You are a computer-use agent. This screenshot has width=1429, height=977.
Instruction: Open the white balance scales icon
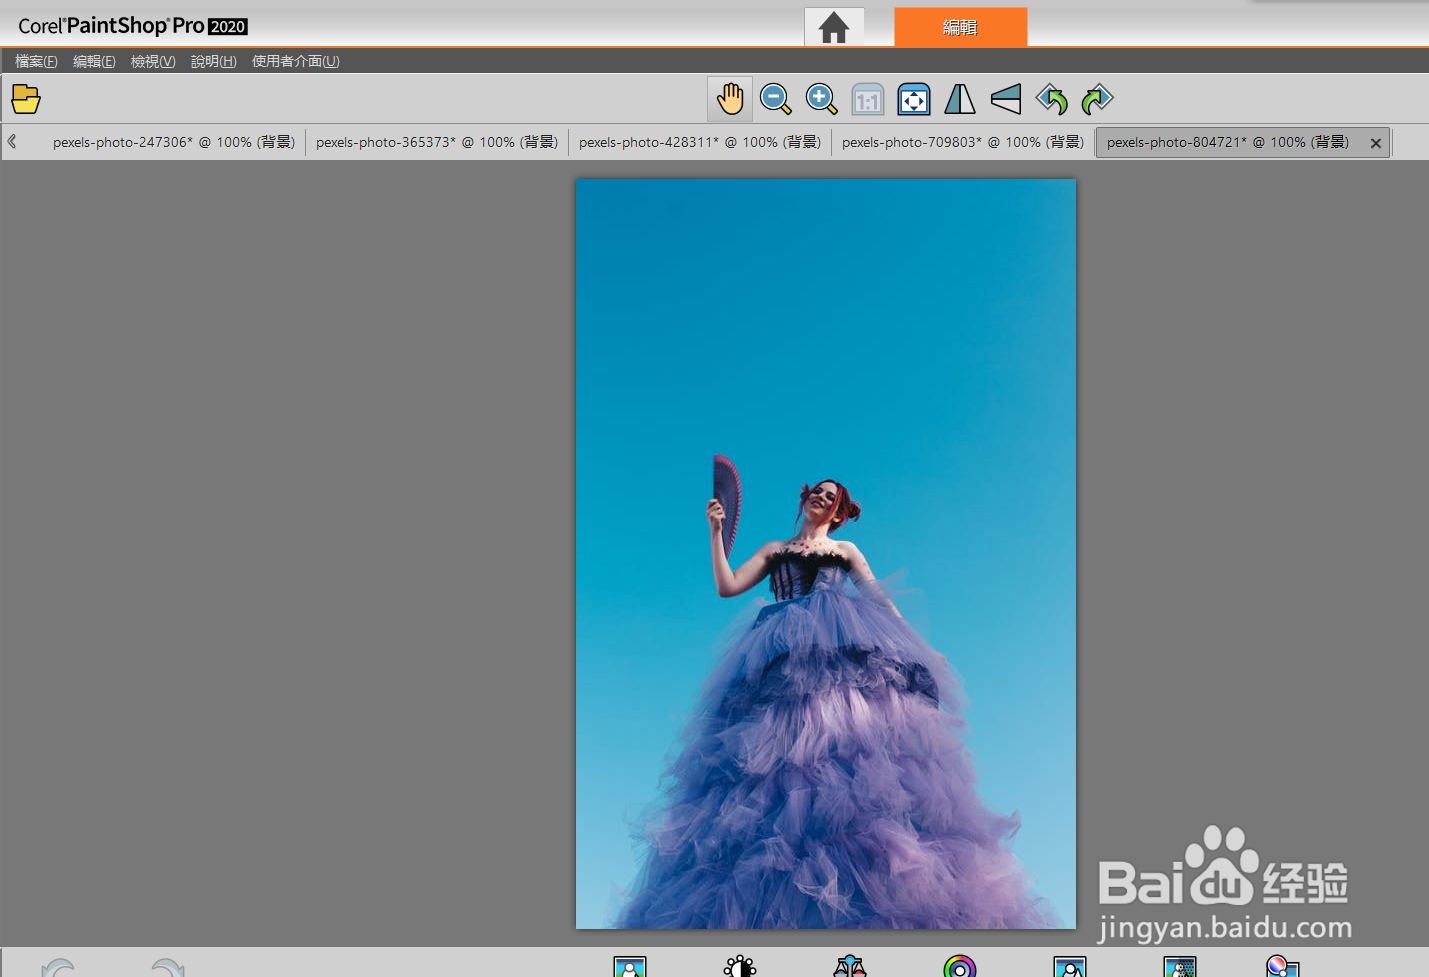pyautogui.click(x=850, y=966)
